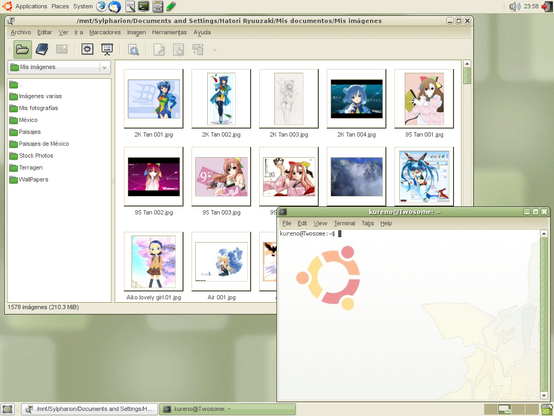Open the Ir a menu

[x=79, y=33]
